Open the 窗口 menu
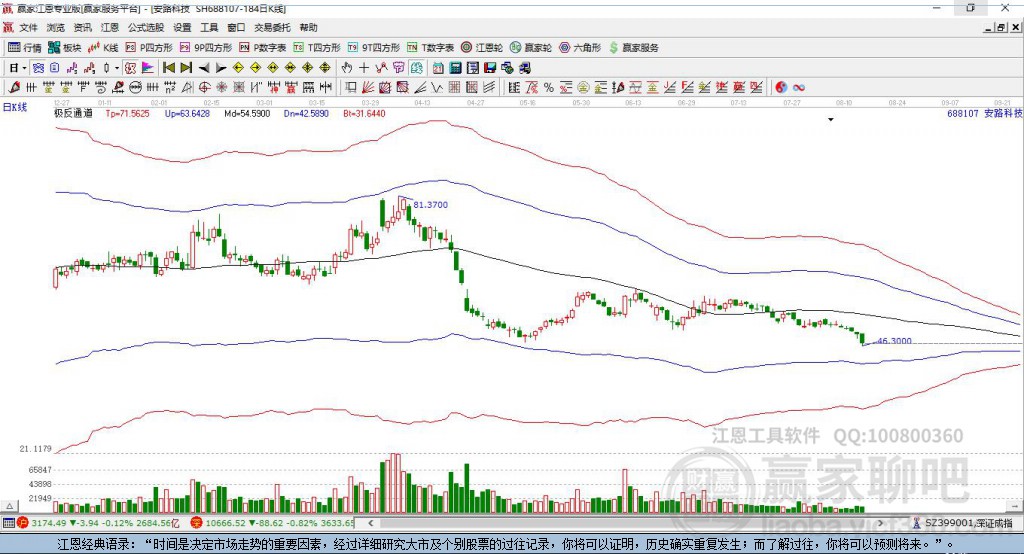This screenshot has height=554, width=1024. coord(236,27)
